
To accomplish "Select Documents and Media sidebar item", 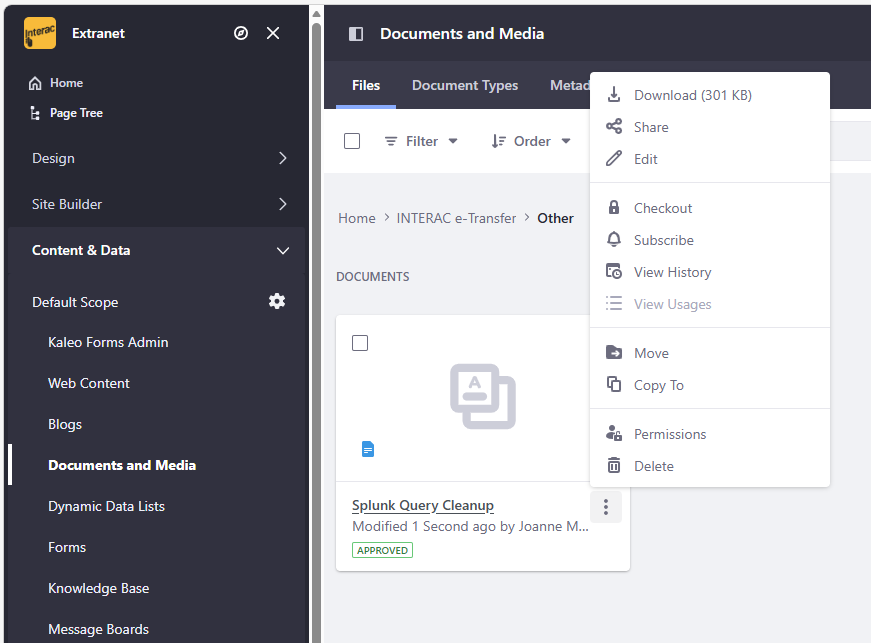I will coord(122,465).
